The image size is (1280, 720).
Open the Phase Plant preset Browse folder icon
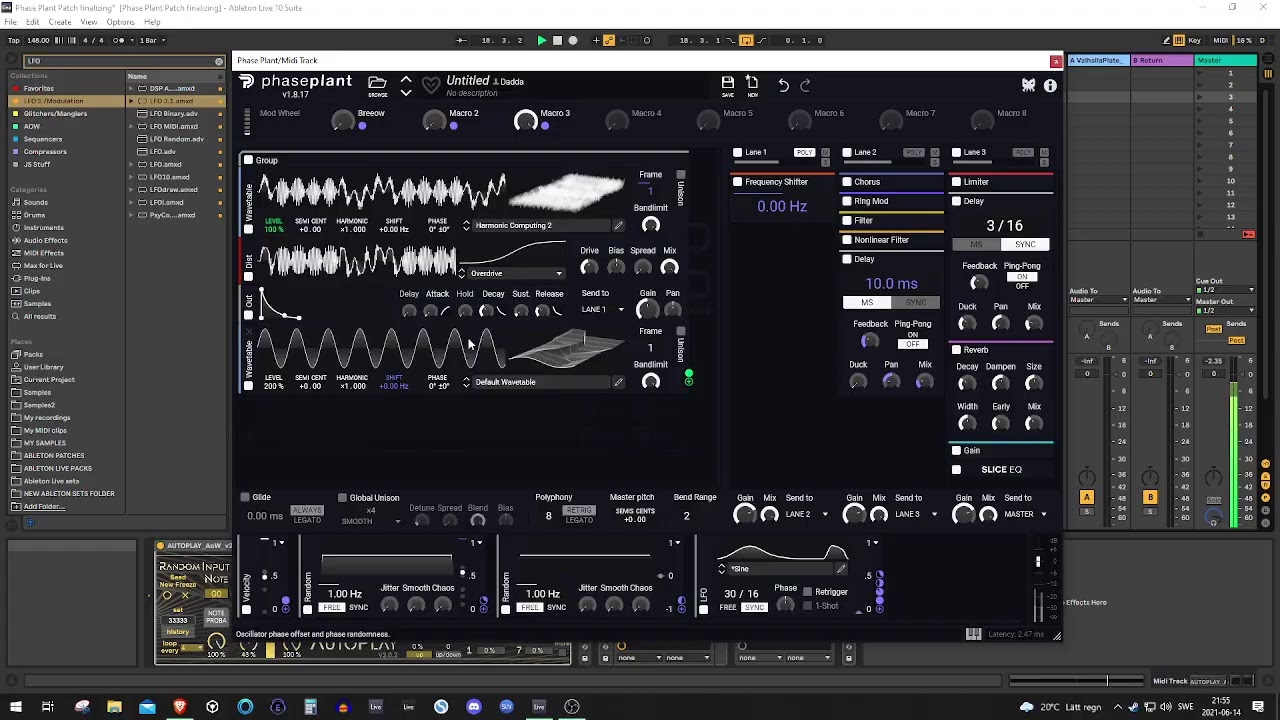[377, 84]
